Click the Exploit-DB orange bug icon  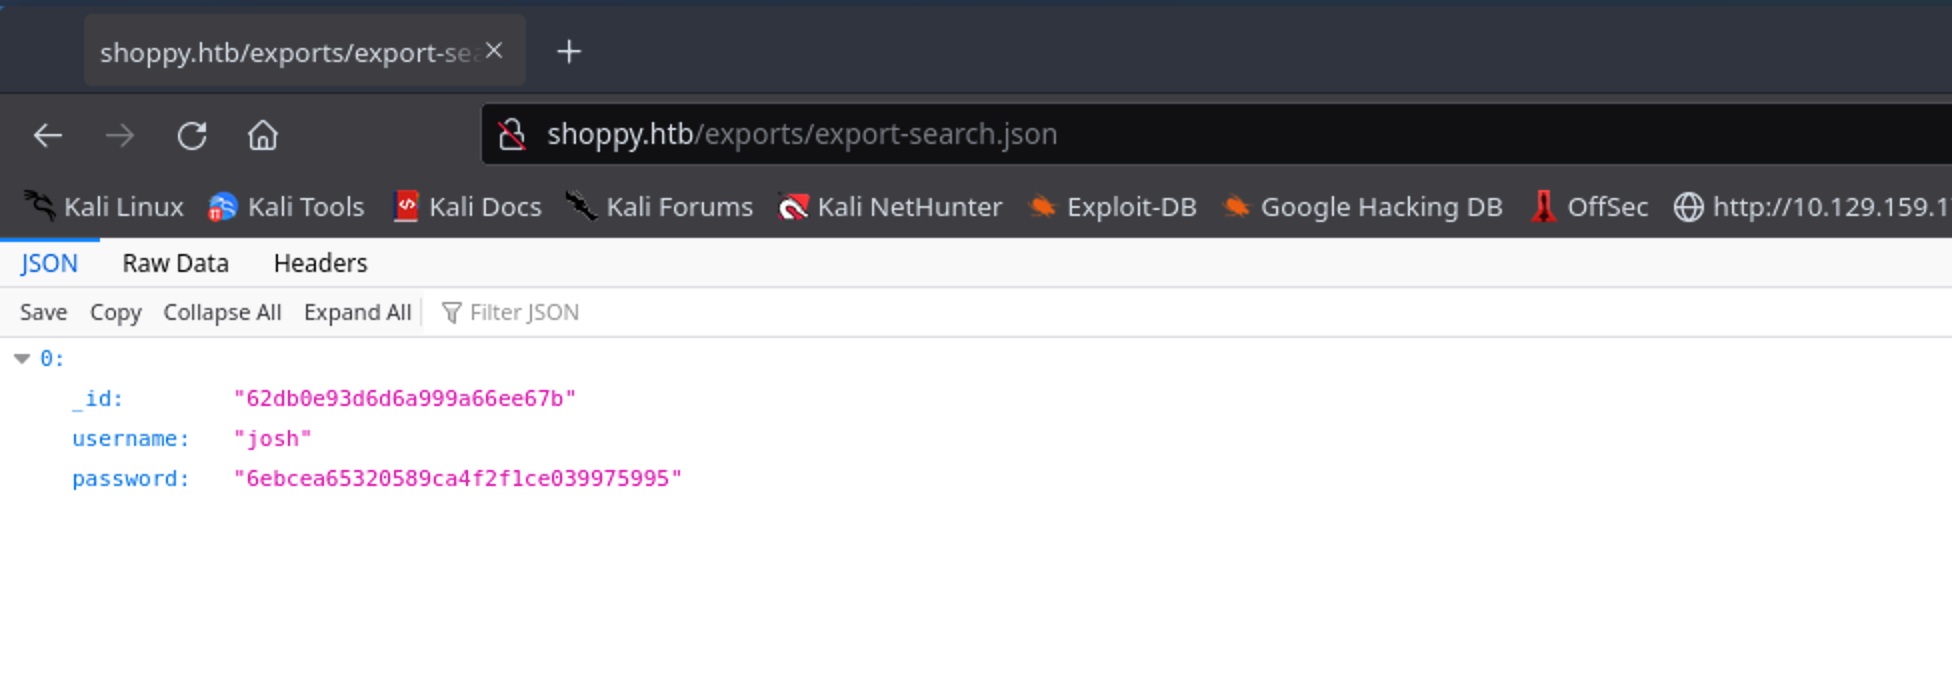click(x=1042, y=206)
